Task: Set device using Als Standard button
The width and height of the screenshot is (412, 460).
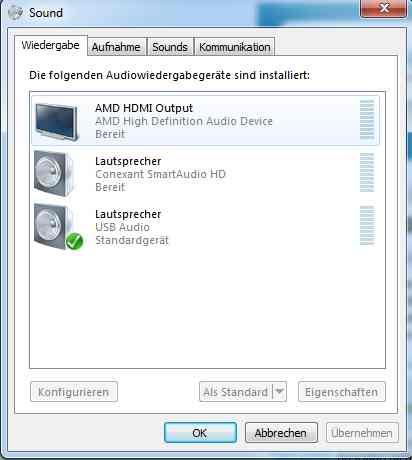Action: [236, 392]
